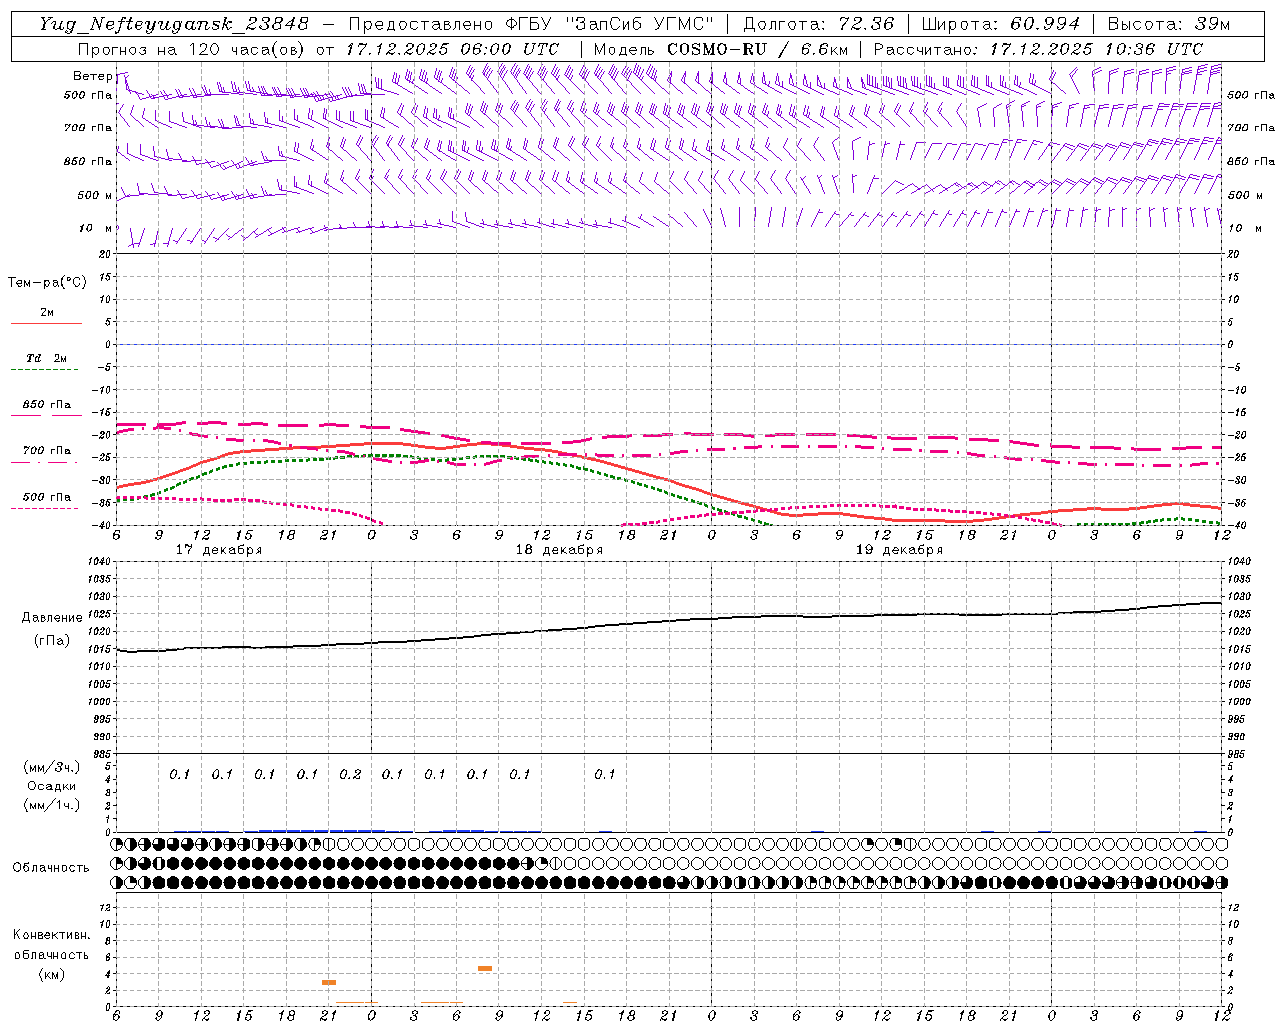The image size is (1280, 1024).
Task: Click the highest orange convective cloud bar
Action: (x=485, y=968)
